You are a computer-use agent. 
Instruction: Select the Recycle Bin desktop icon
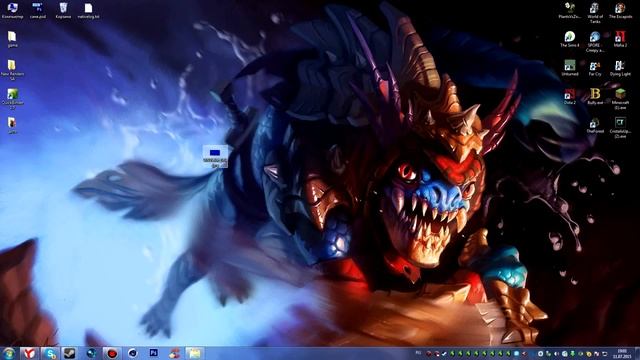click(x=63, y=11)
